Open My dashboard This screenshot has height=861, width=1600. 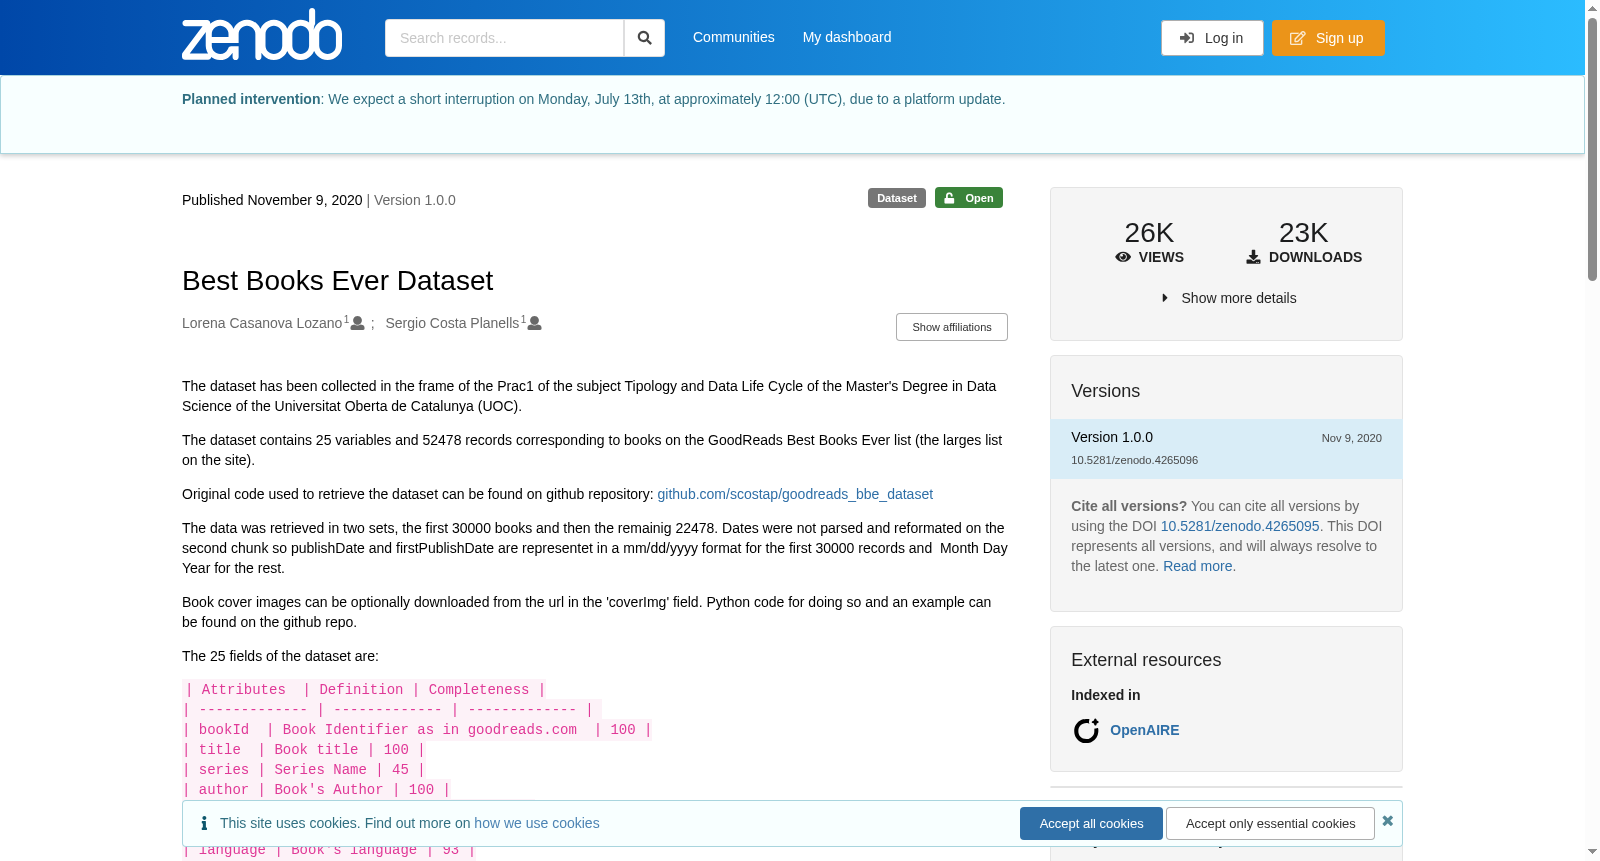pos(847,37)
